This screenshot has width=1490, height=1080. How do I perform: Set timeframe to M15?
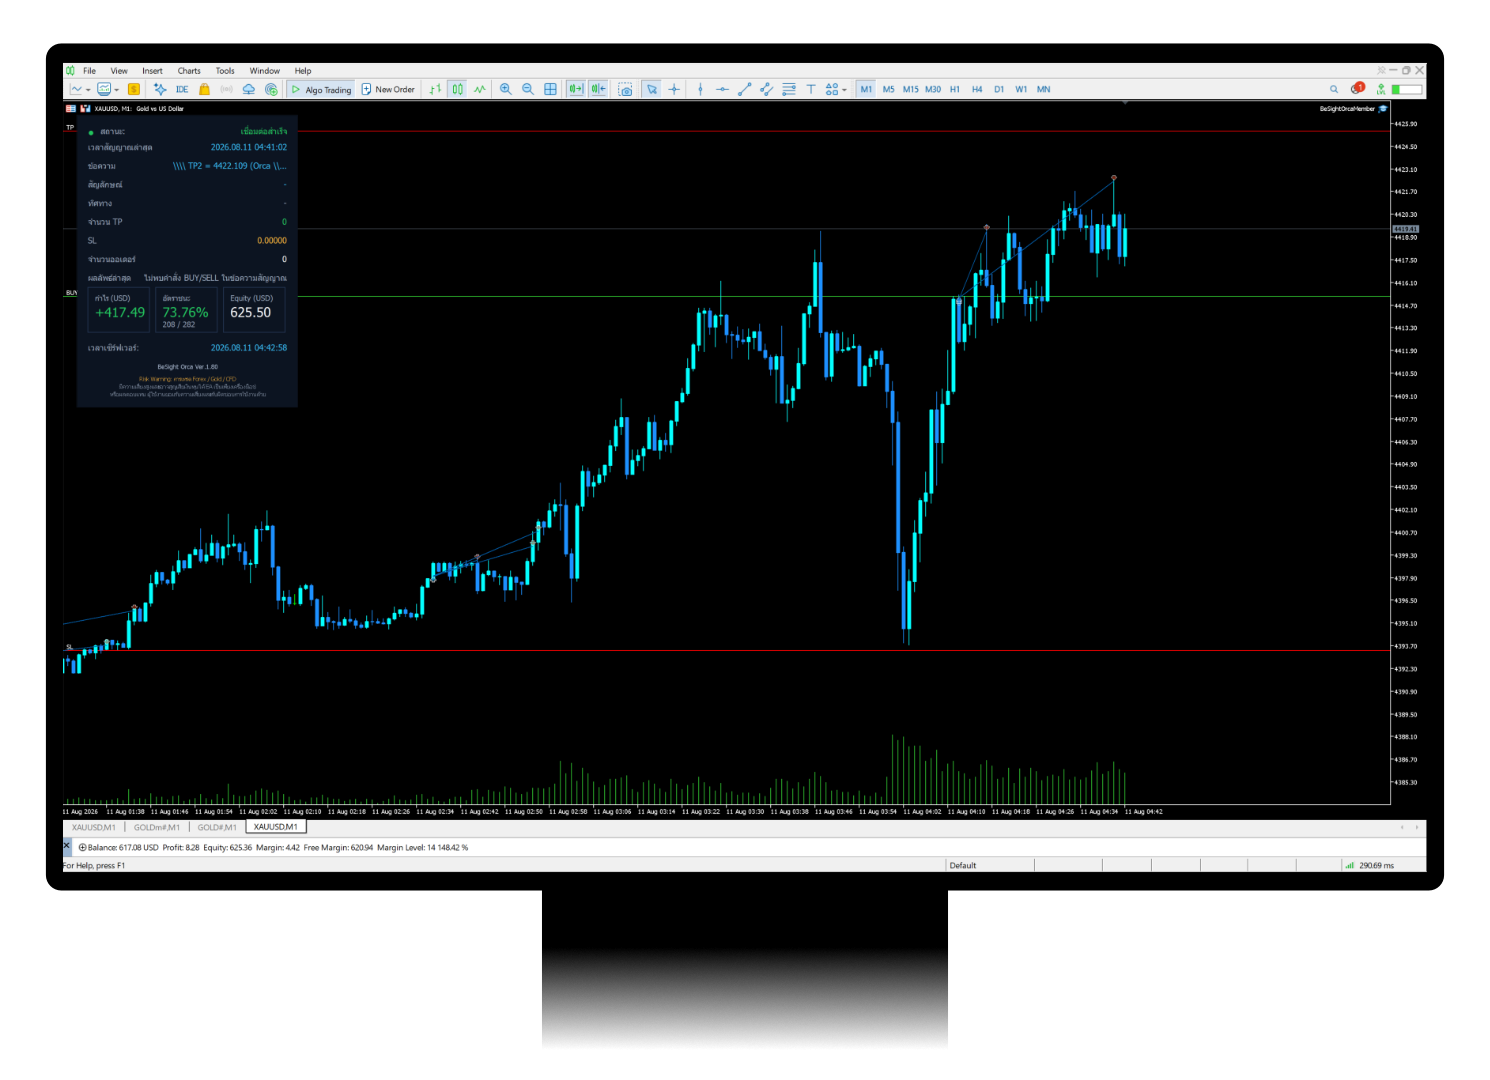[911, 89]
